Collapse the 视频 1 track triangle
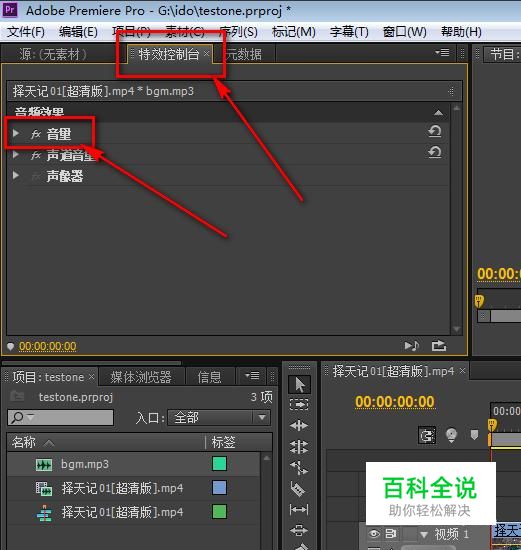 (x=424, y=535)
